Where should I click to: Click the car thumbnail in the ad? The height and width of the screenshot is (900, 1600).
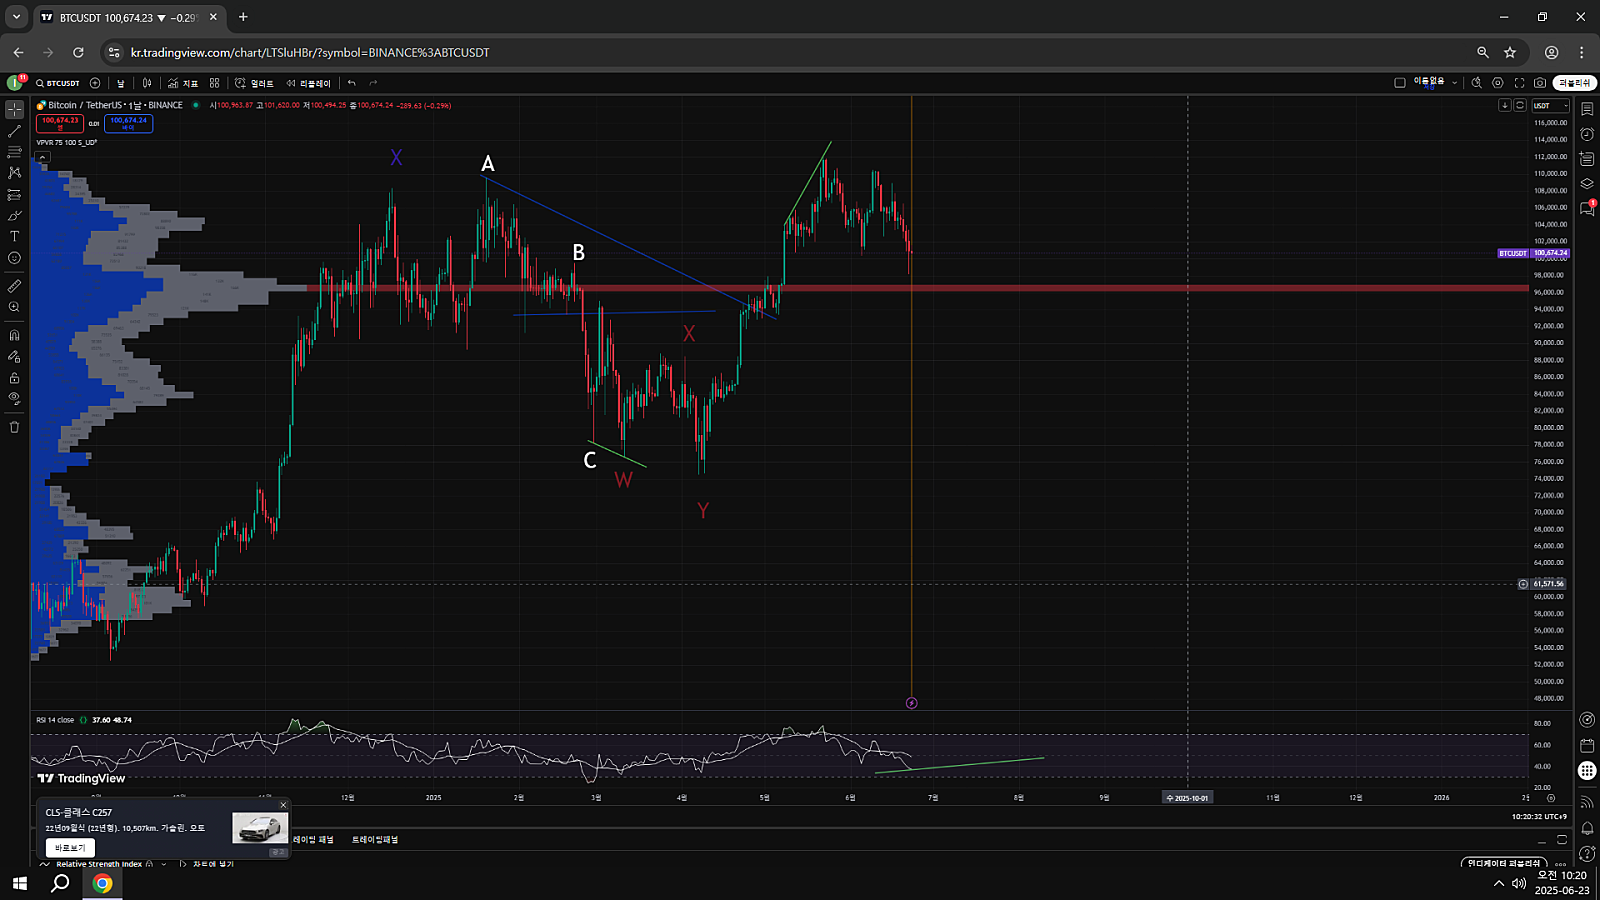pos(260,828)
